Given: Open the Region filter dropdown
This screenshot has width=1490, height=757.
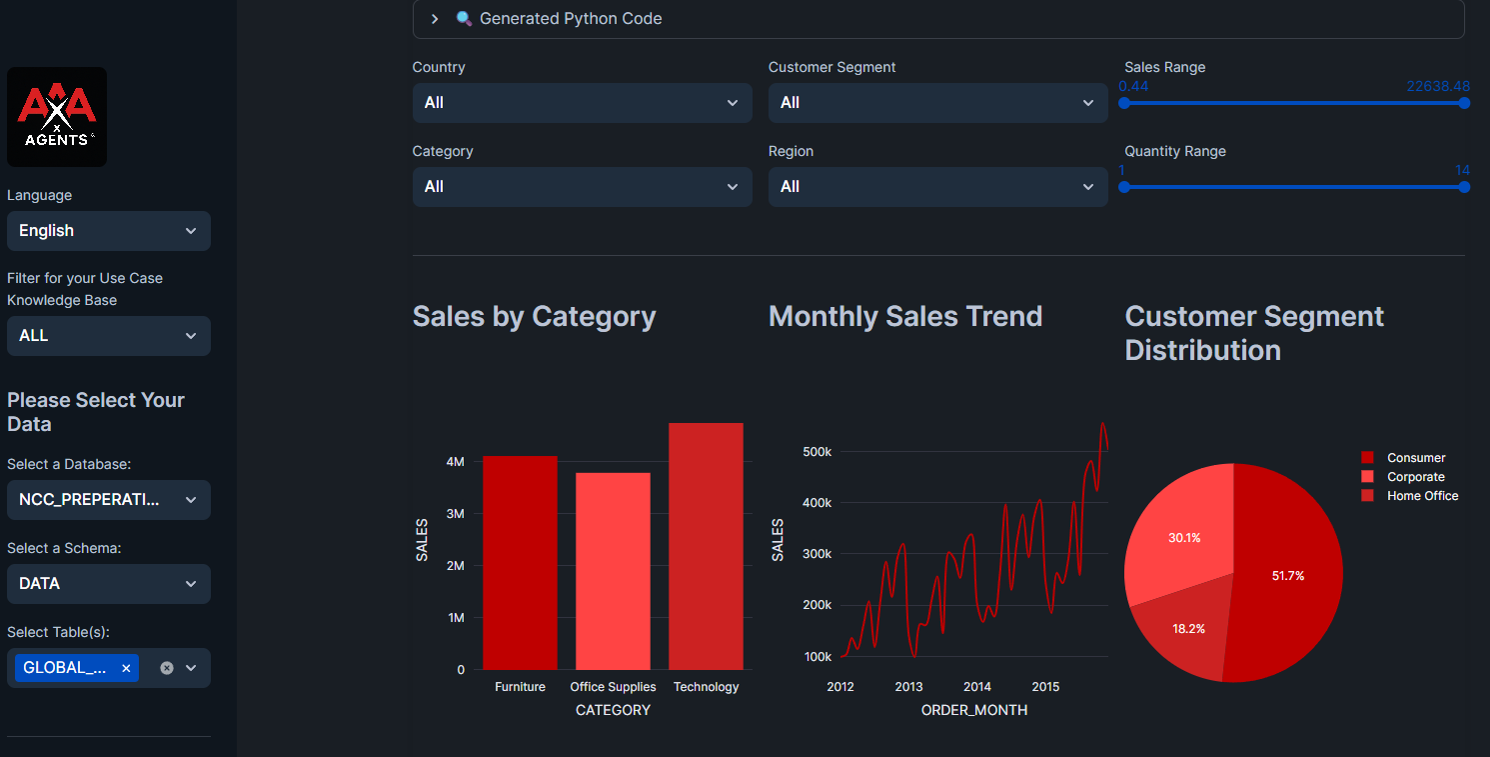Looking at the screenshot, I should point(937,187).
